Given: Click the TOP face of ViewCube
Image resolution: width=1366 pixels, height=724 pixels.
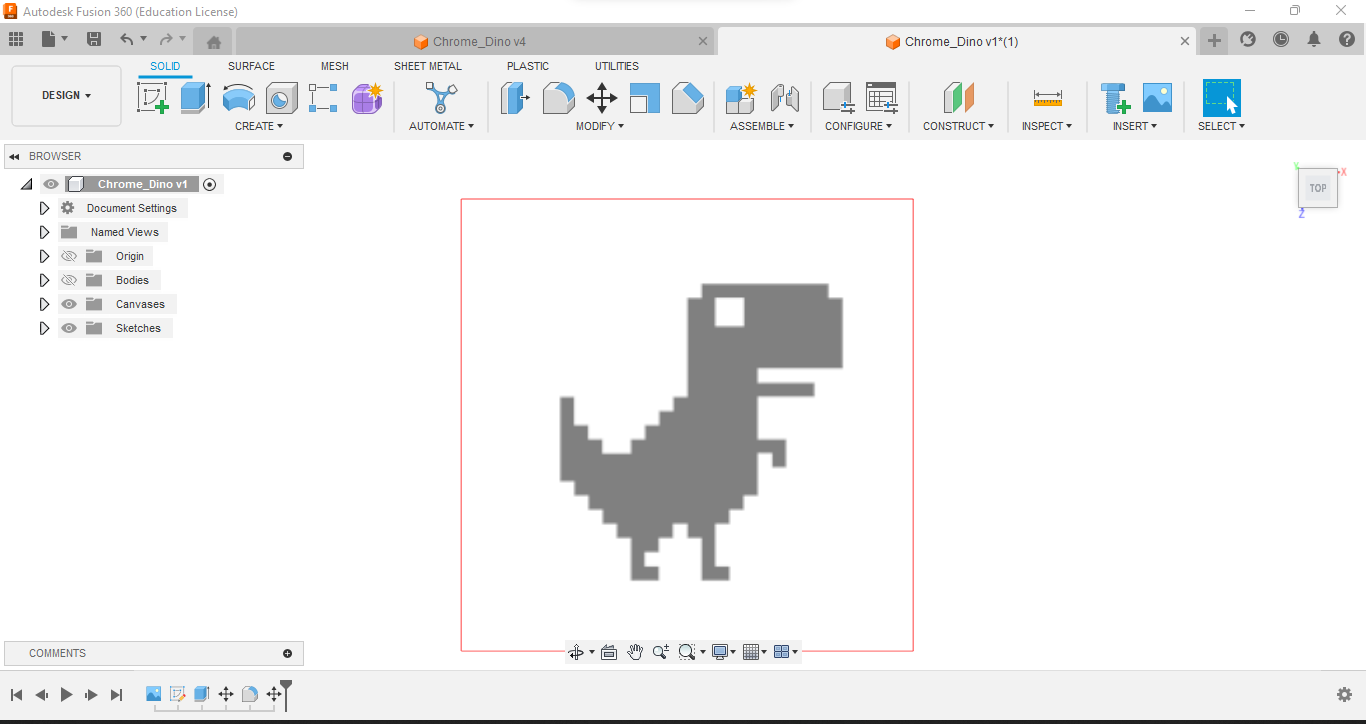Looking at the screenshot, I should click(x=1318, y=188).
